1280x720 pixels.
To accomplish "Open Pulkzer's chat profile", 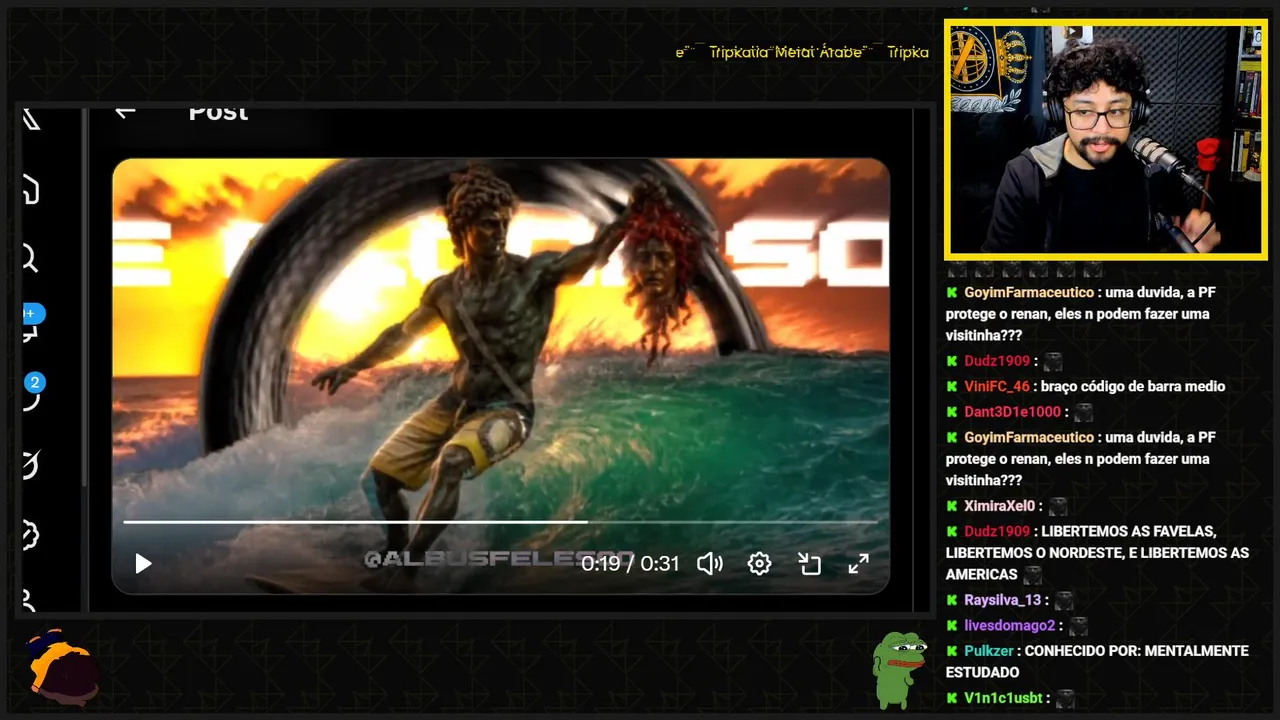I will click(x=990, y=650).
